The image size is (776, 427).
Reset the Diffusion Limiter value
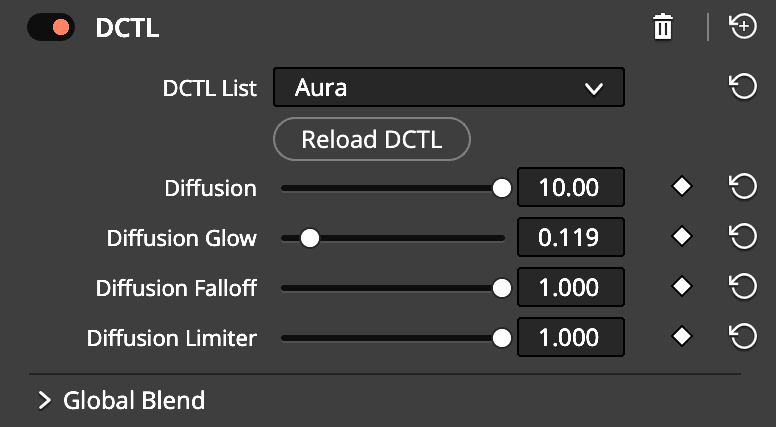tap(743, 337)
